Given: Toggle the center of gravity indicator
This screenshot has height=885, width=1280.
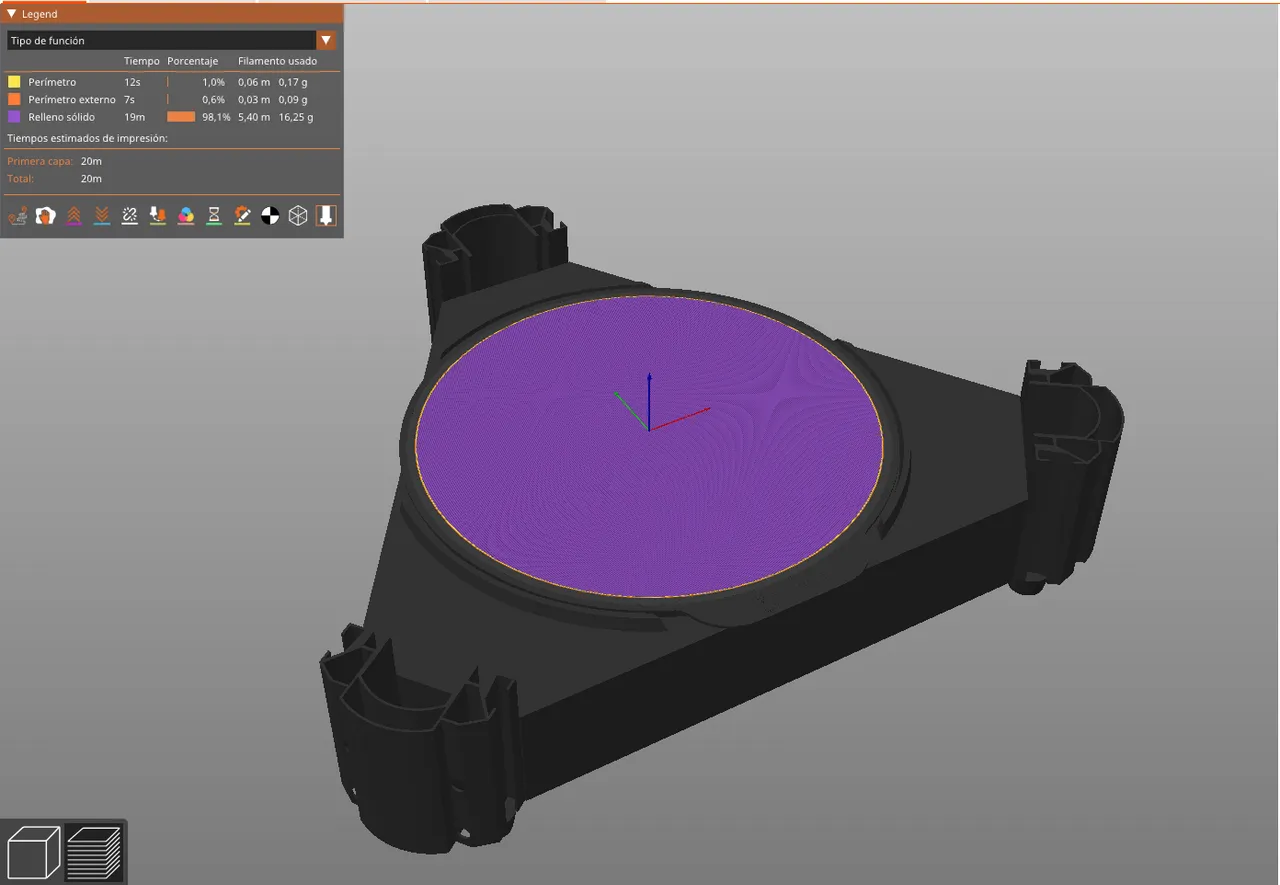Looking at the screenshot, I should [269, 215].
